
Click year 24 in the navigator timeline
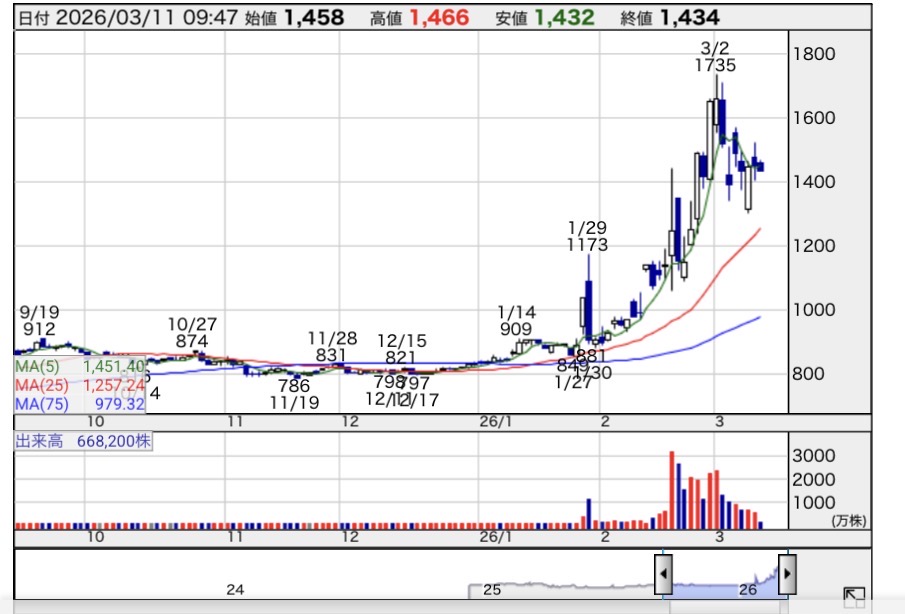[x=235, y=590]
